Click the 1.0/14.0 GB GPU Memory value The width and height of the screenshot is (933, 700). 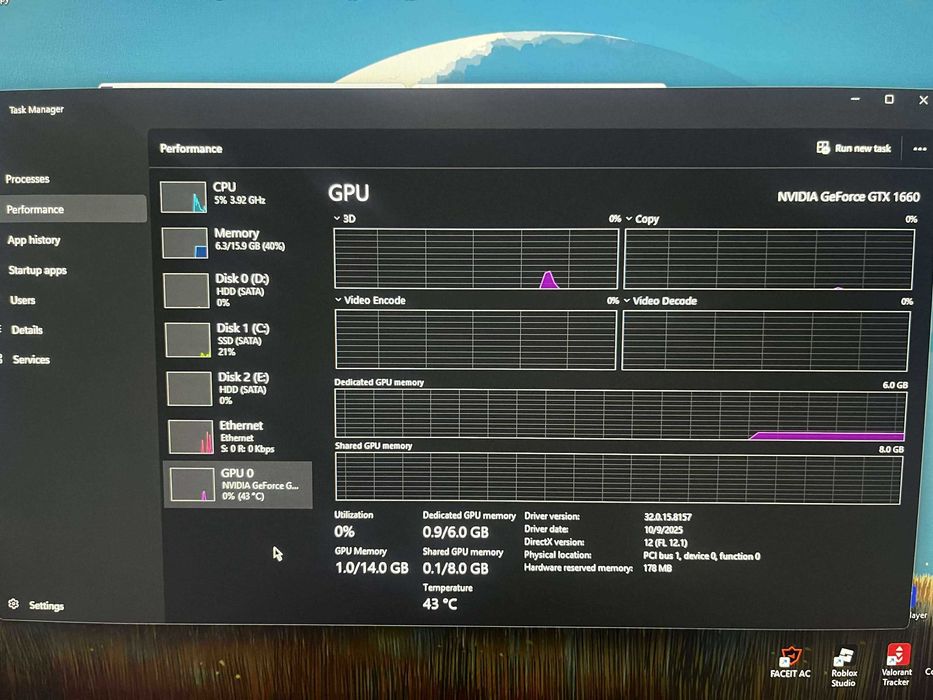[x=372, y=568]
